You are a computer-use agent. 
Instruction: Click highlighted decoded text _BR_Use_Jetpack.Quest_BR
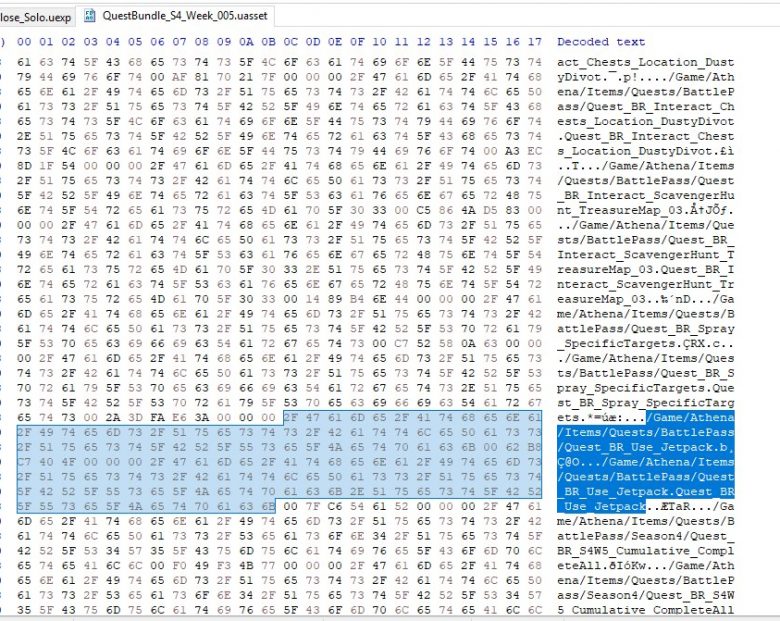(646, 492)
